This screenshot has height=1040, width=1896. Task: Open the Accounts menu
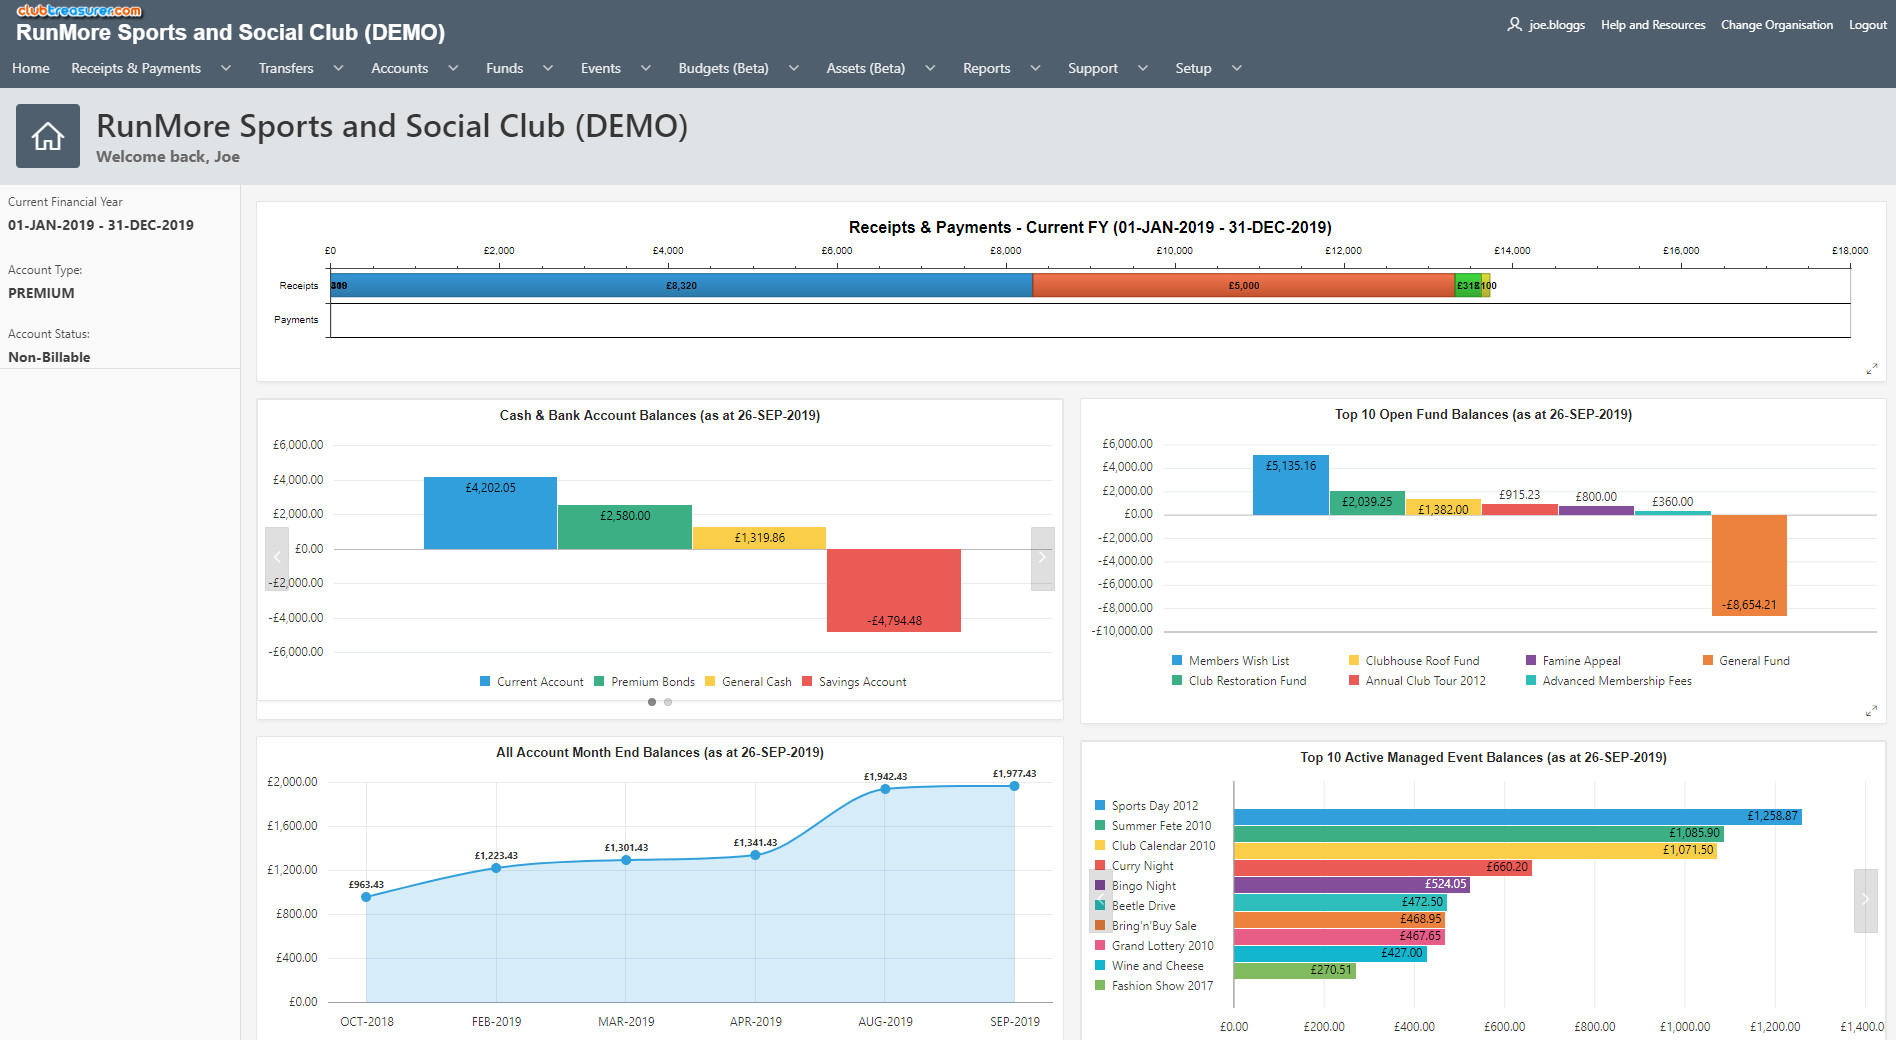pyautogui.click(x=399, y=68)
